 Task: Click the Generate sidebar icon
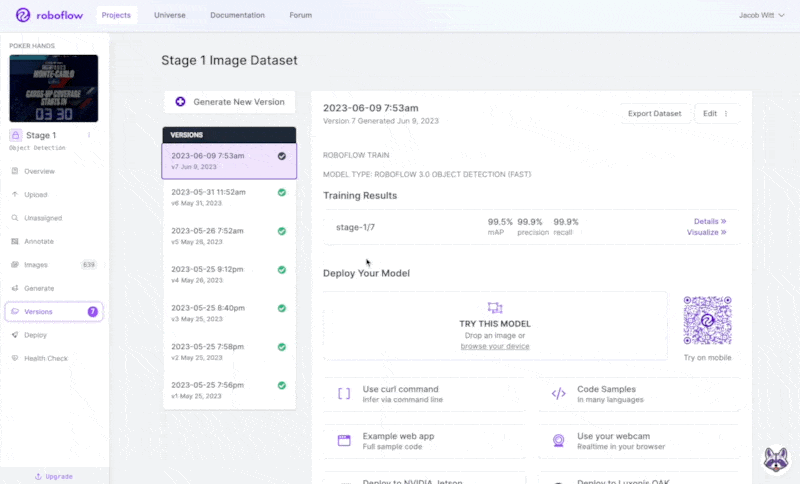coord(15,288)
